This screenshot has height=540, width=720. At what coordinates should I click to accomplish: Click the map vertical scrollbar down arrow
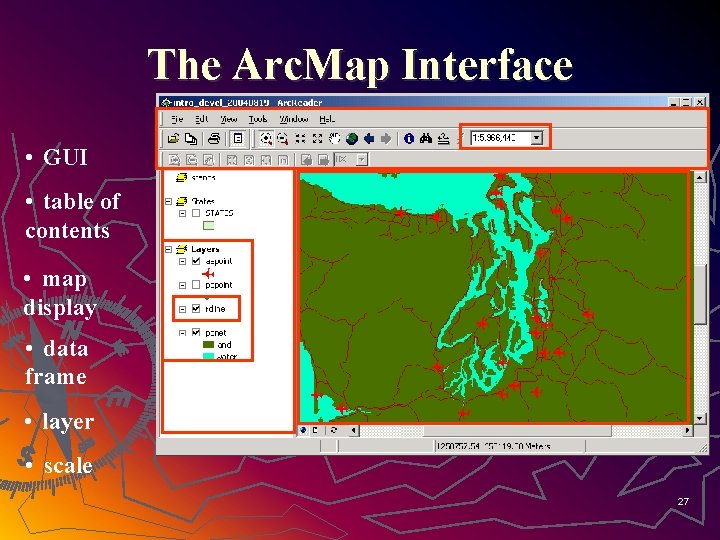(x=699, y=418)
